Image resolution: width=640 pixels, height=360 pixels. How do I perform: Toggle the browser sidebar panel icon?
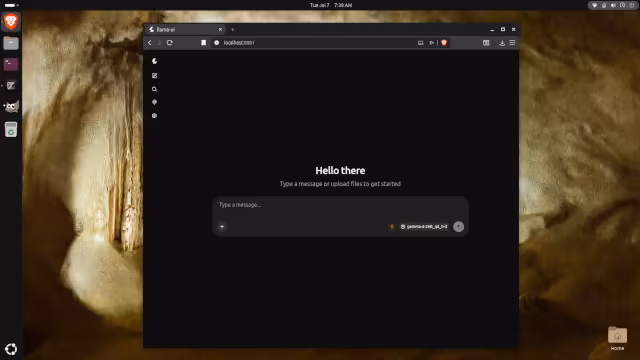pos(486,42)
